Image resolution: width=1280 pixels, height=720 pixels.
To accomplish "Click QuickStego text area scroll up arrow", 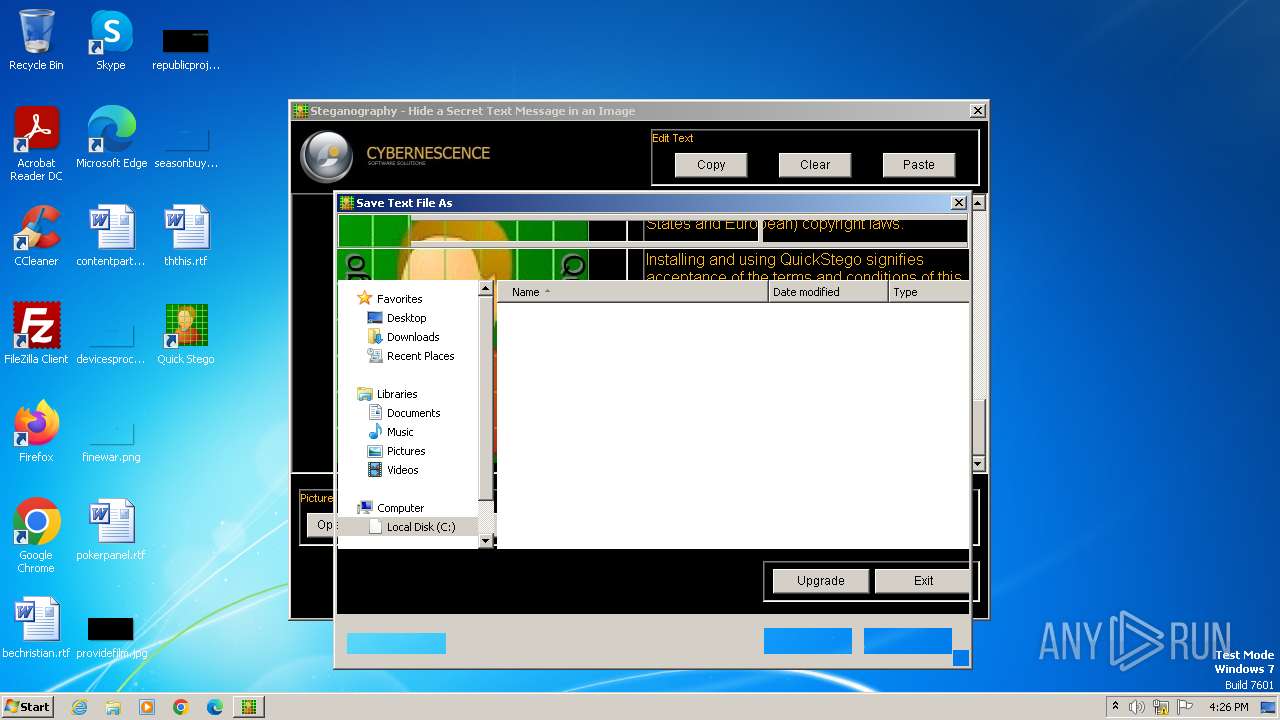I will coord(978,203).
